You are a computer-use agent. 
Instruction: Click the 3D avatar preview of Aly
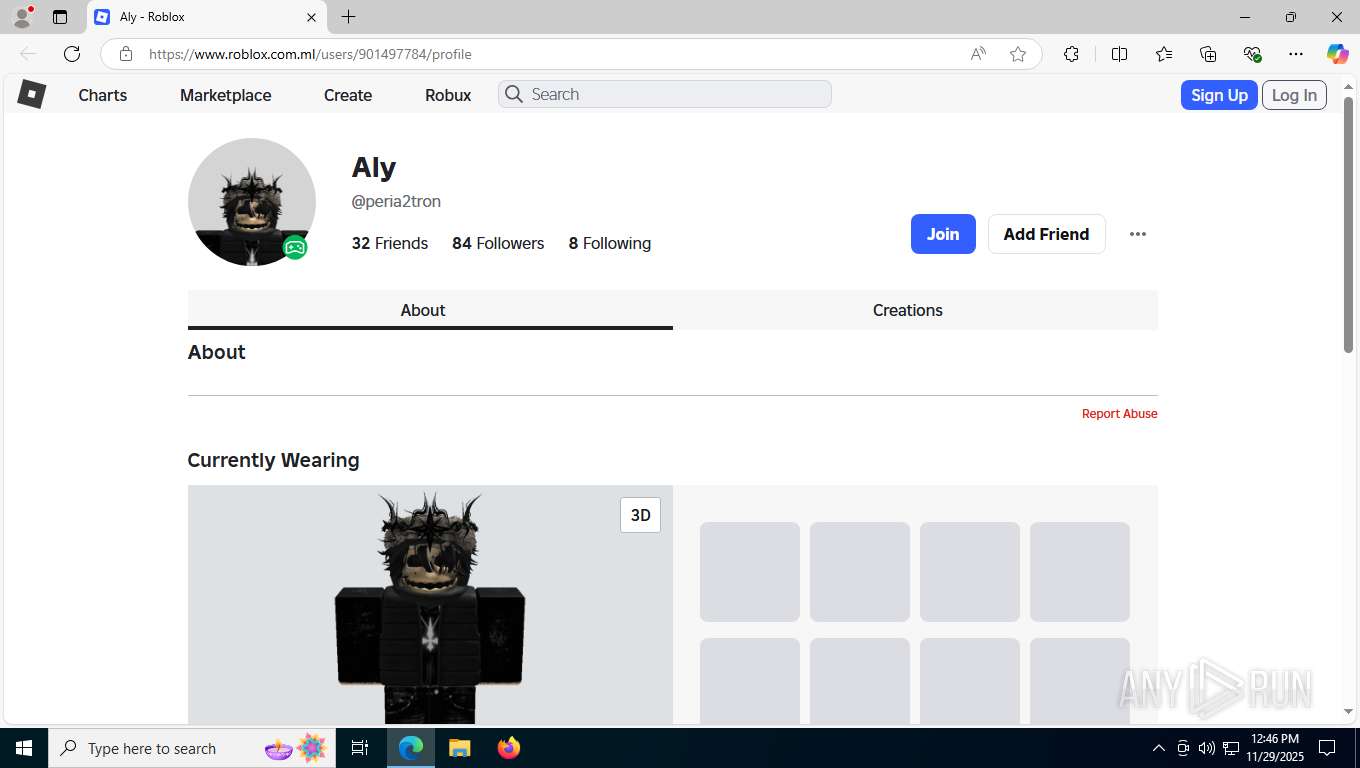point(430,605)
